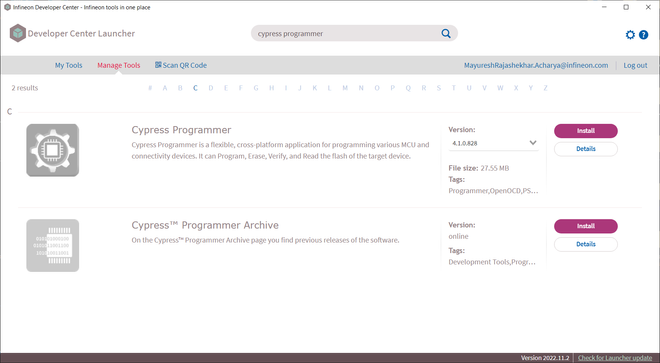
Task: Select the Manage Tools tab
Action: point(119,65)
